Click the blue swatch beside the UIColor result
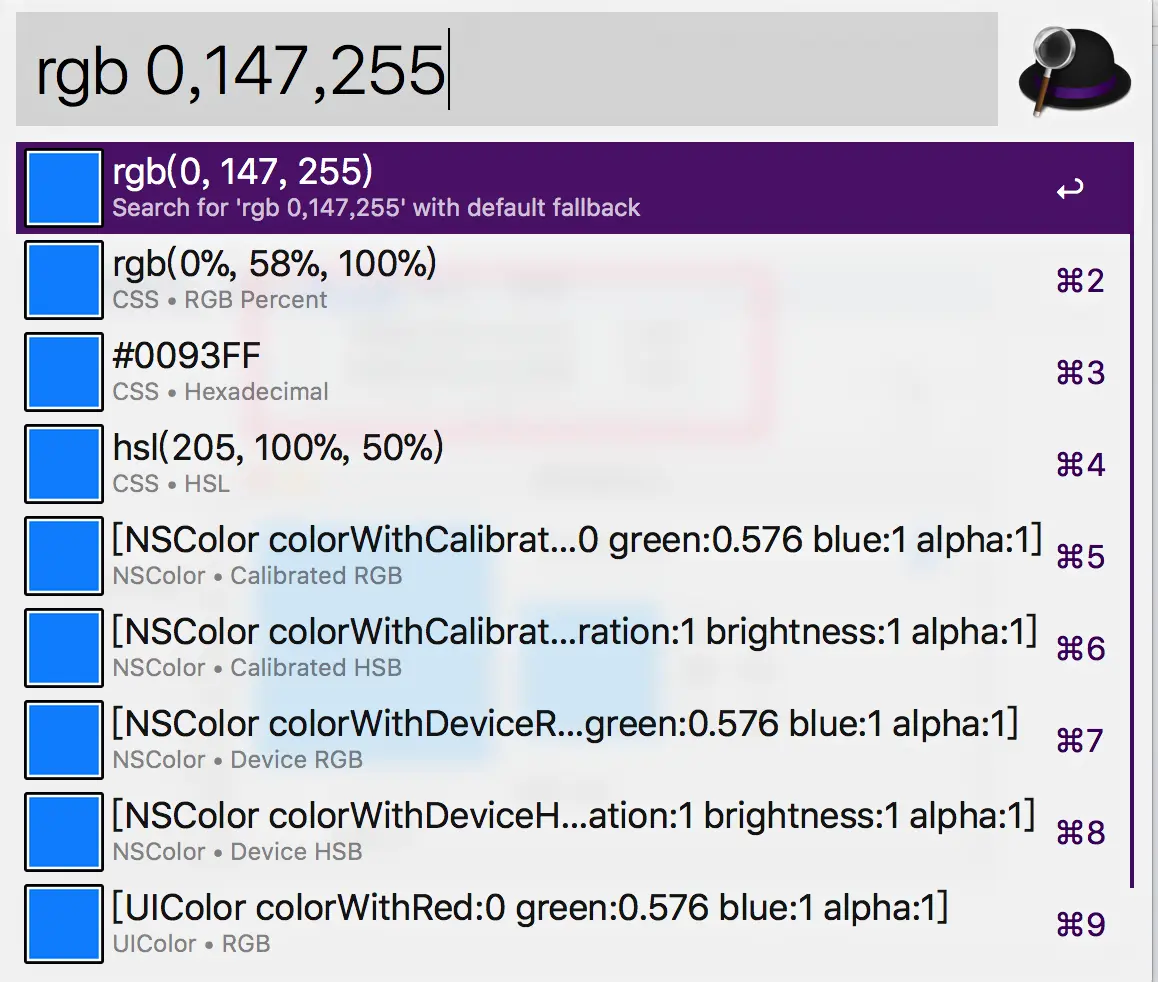Screen dimensions: 1158x982 pyautogui.click(x=64, y=924)
